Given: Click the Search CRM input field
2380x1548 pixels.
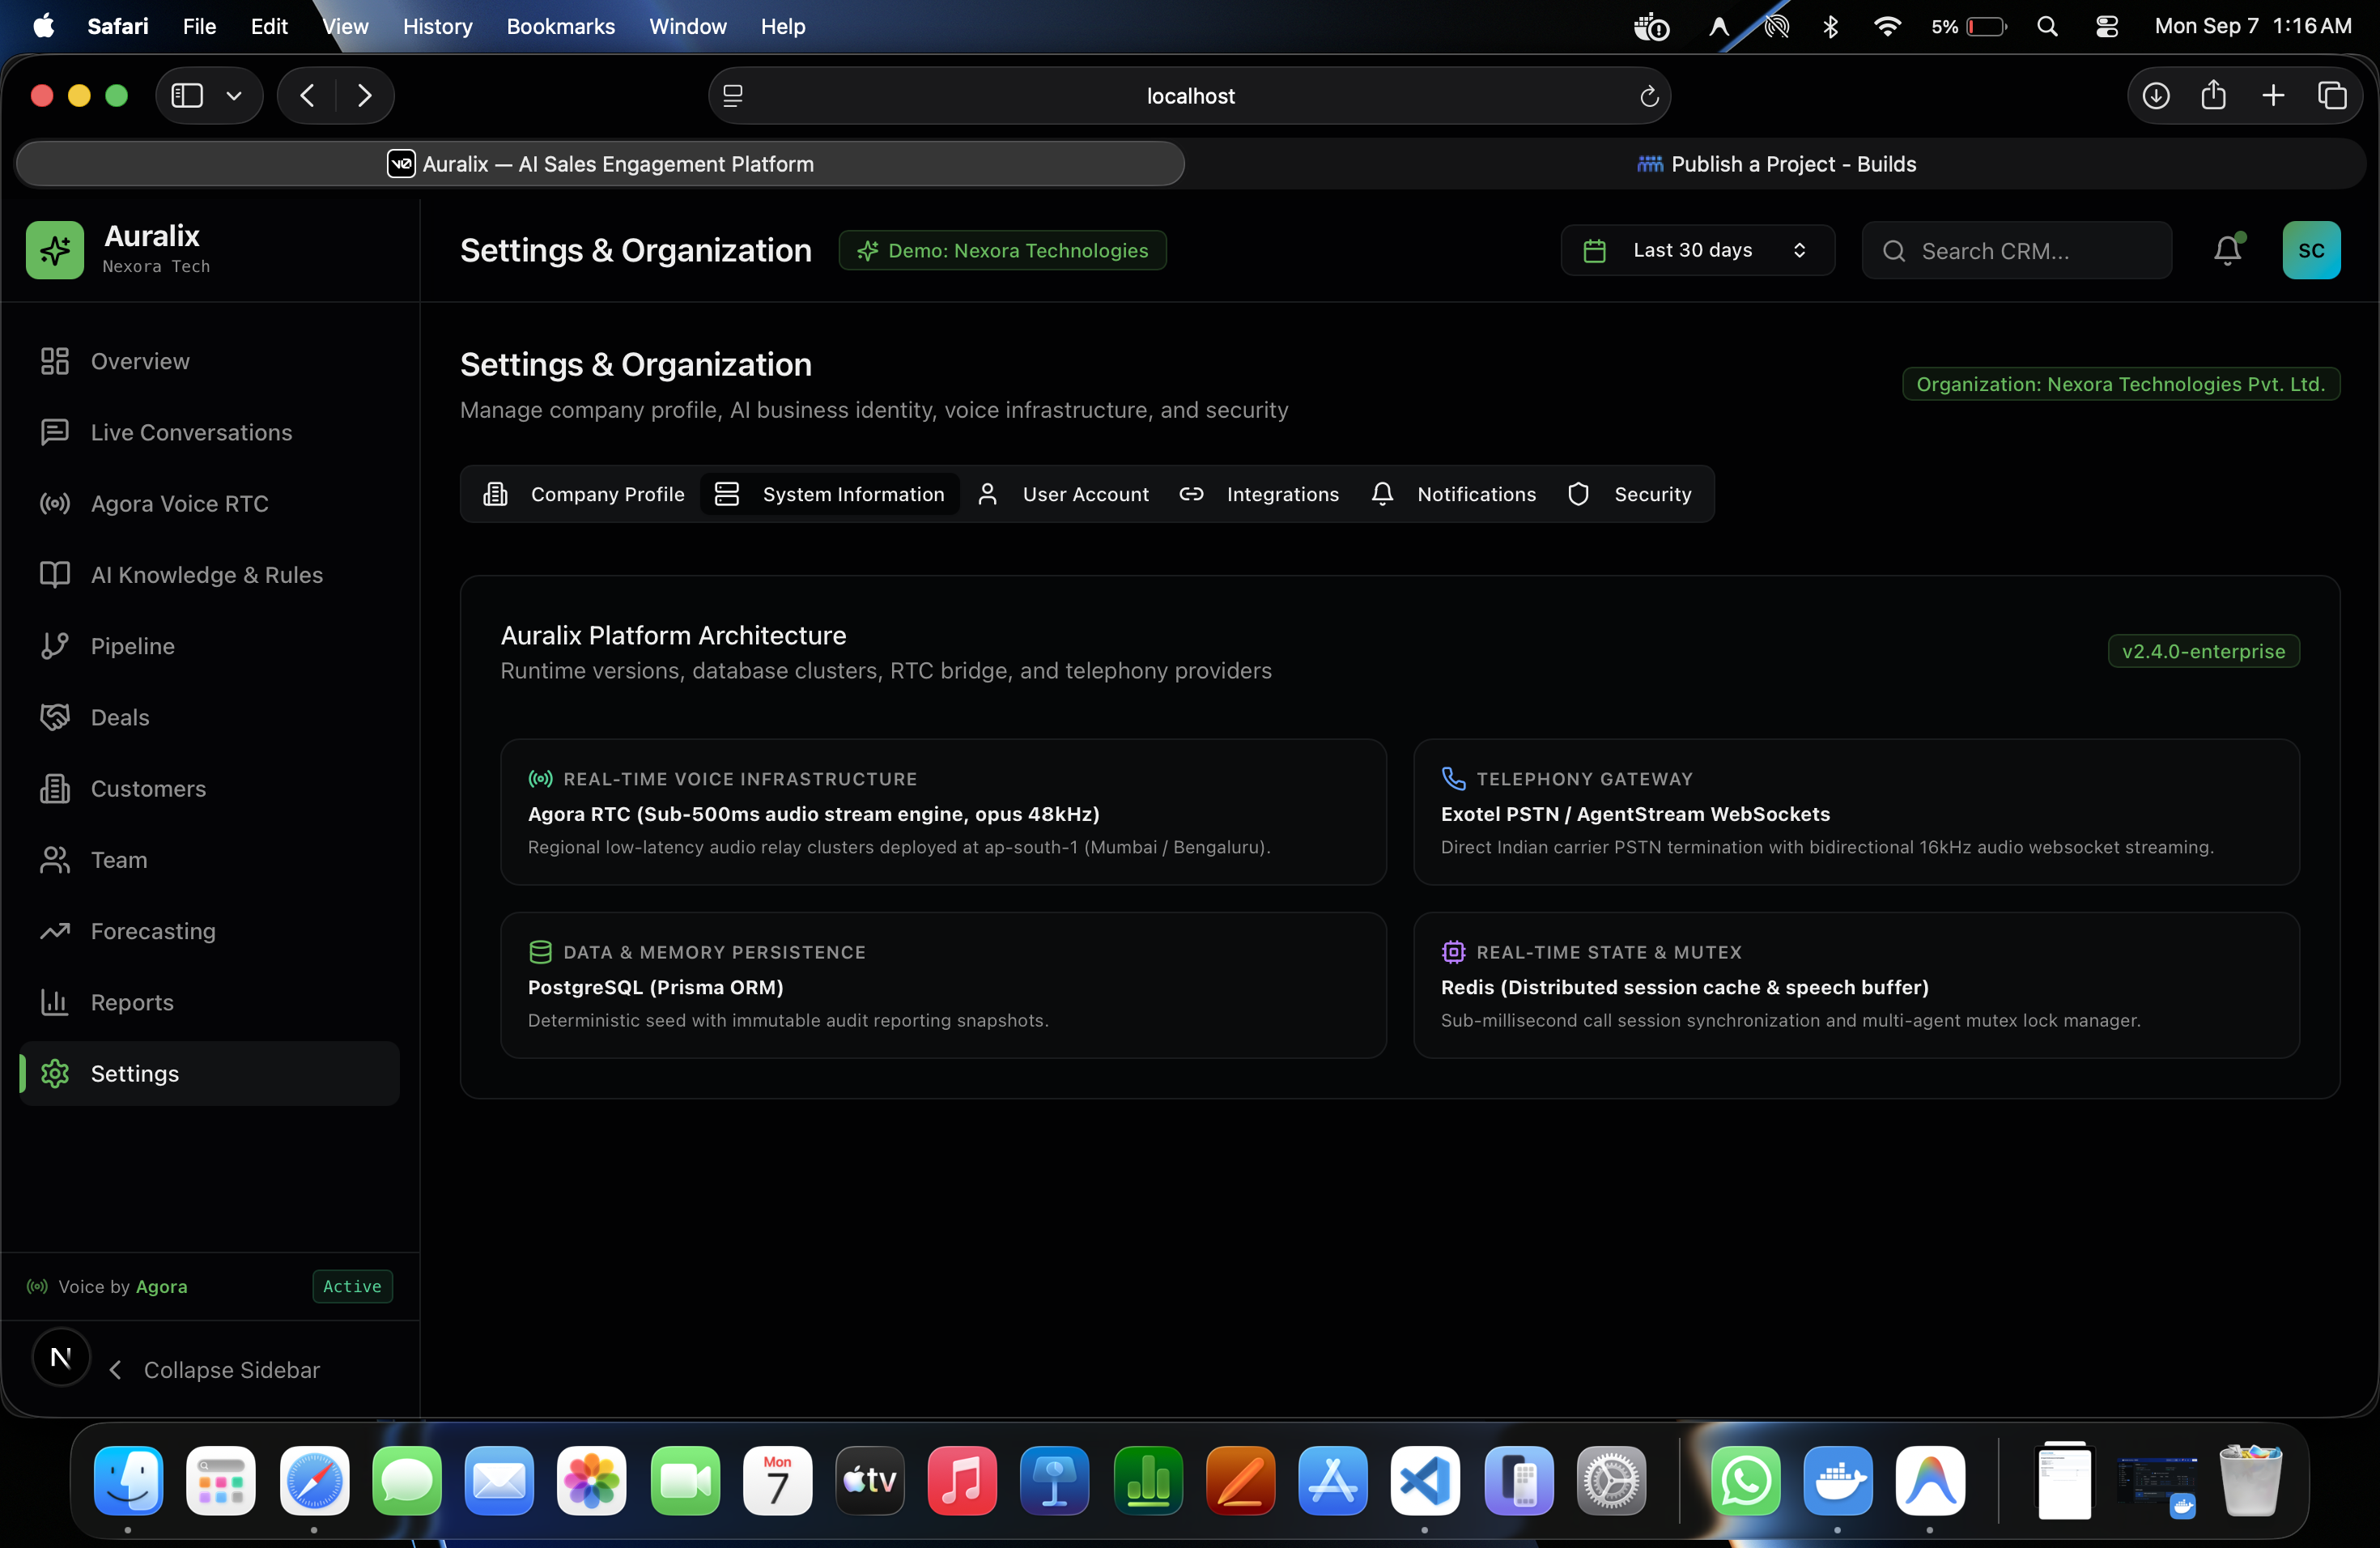Looking at the screenshot, I should pyautogui.click(x=2016, y=250).
